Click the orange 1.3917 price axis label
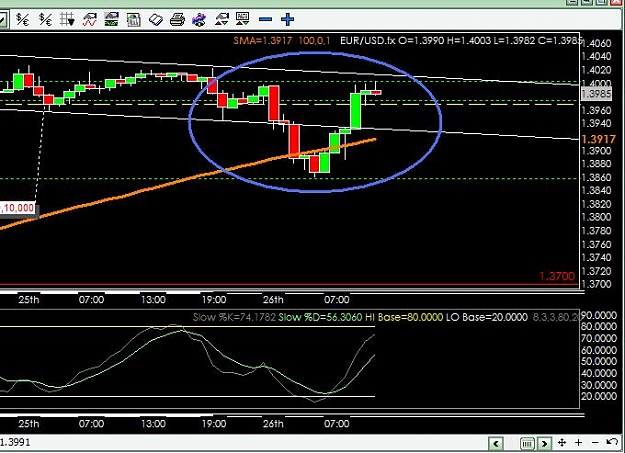 (598, 140)
